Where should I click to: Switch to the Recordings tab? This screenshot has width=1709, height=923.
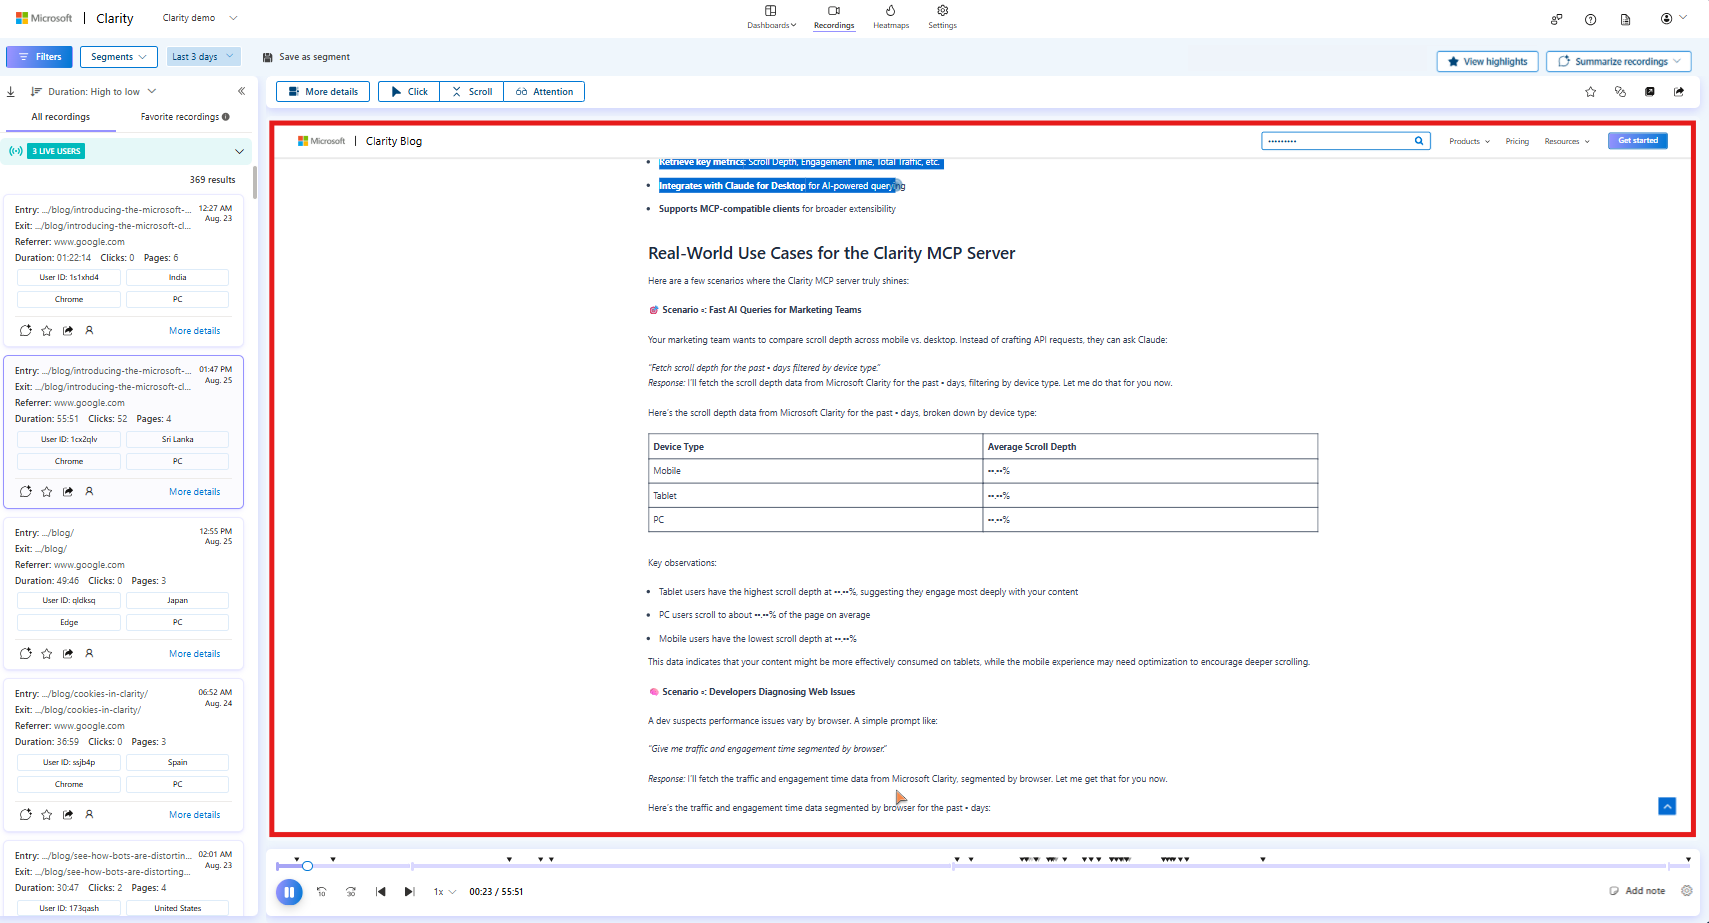point(834,17)
